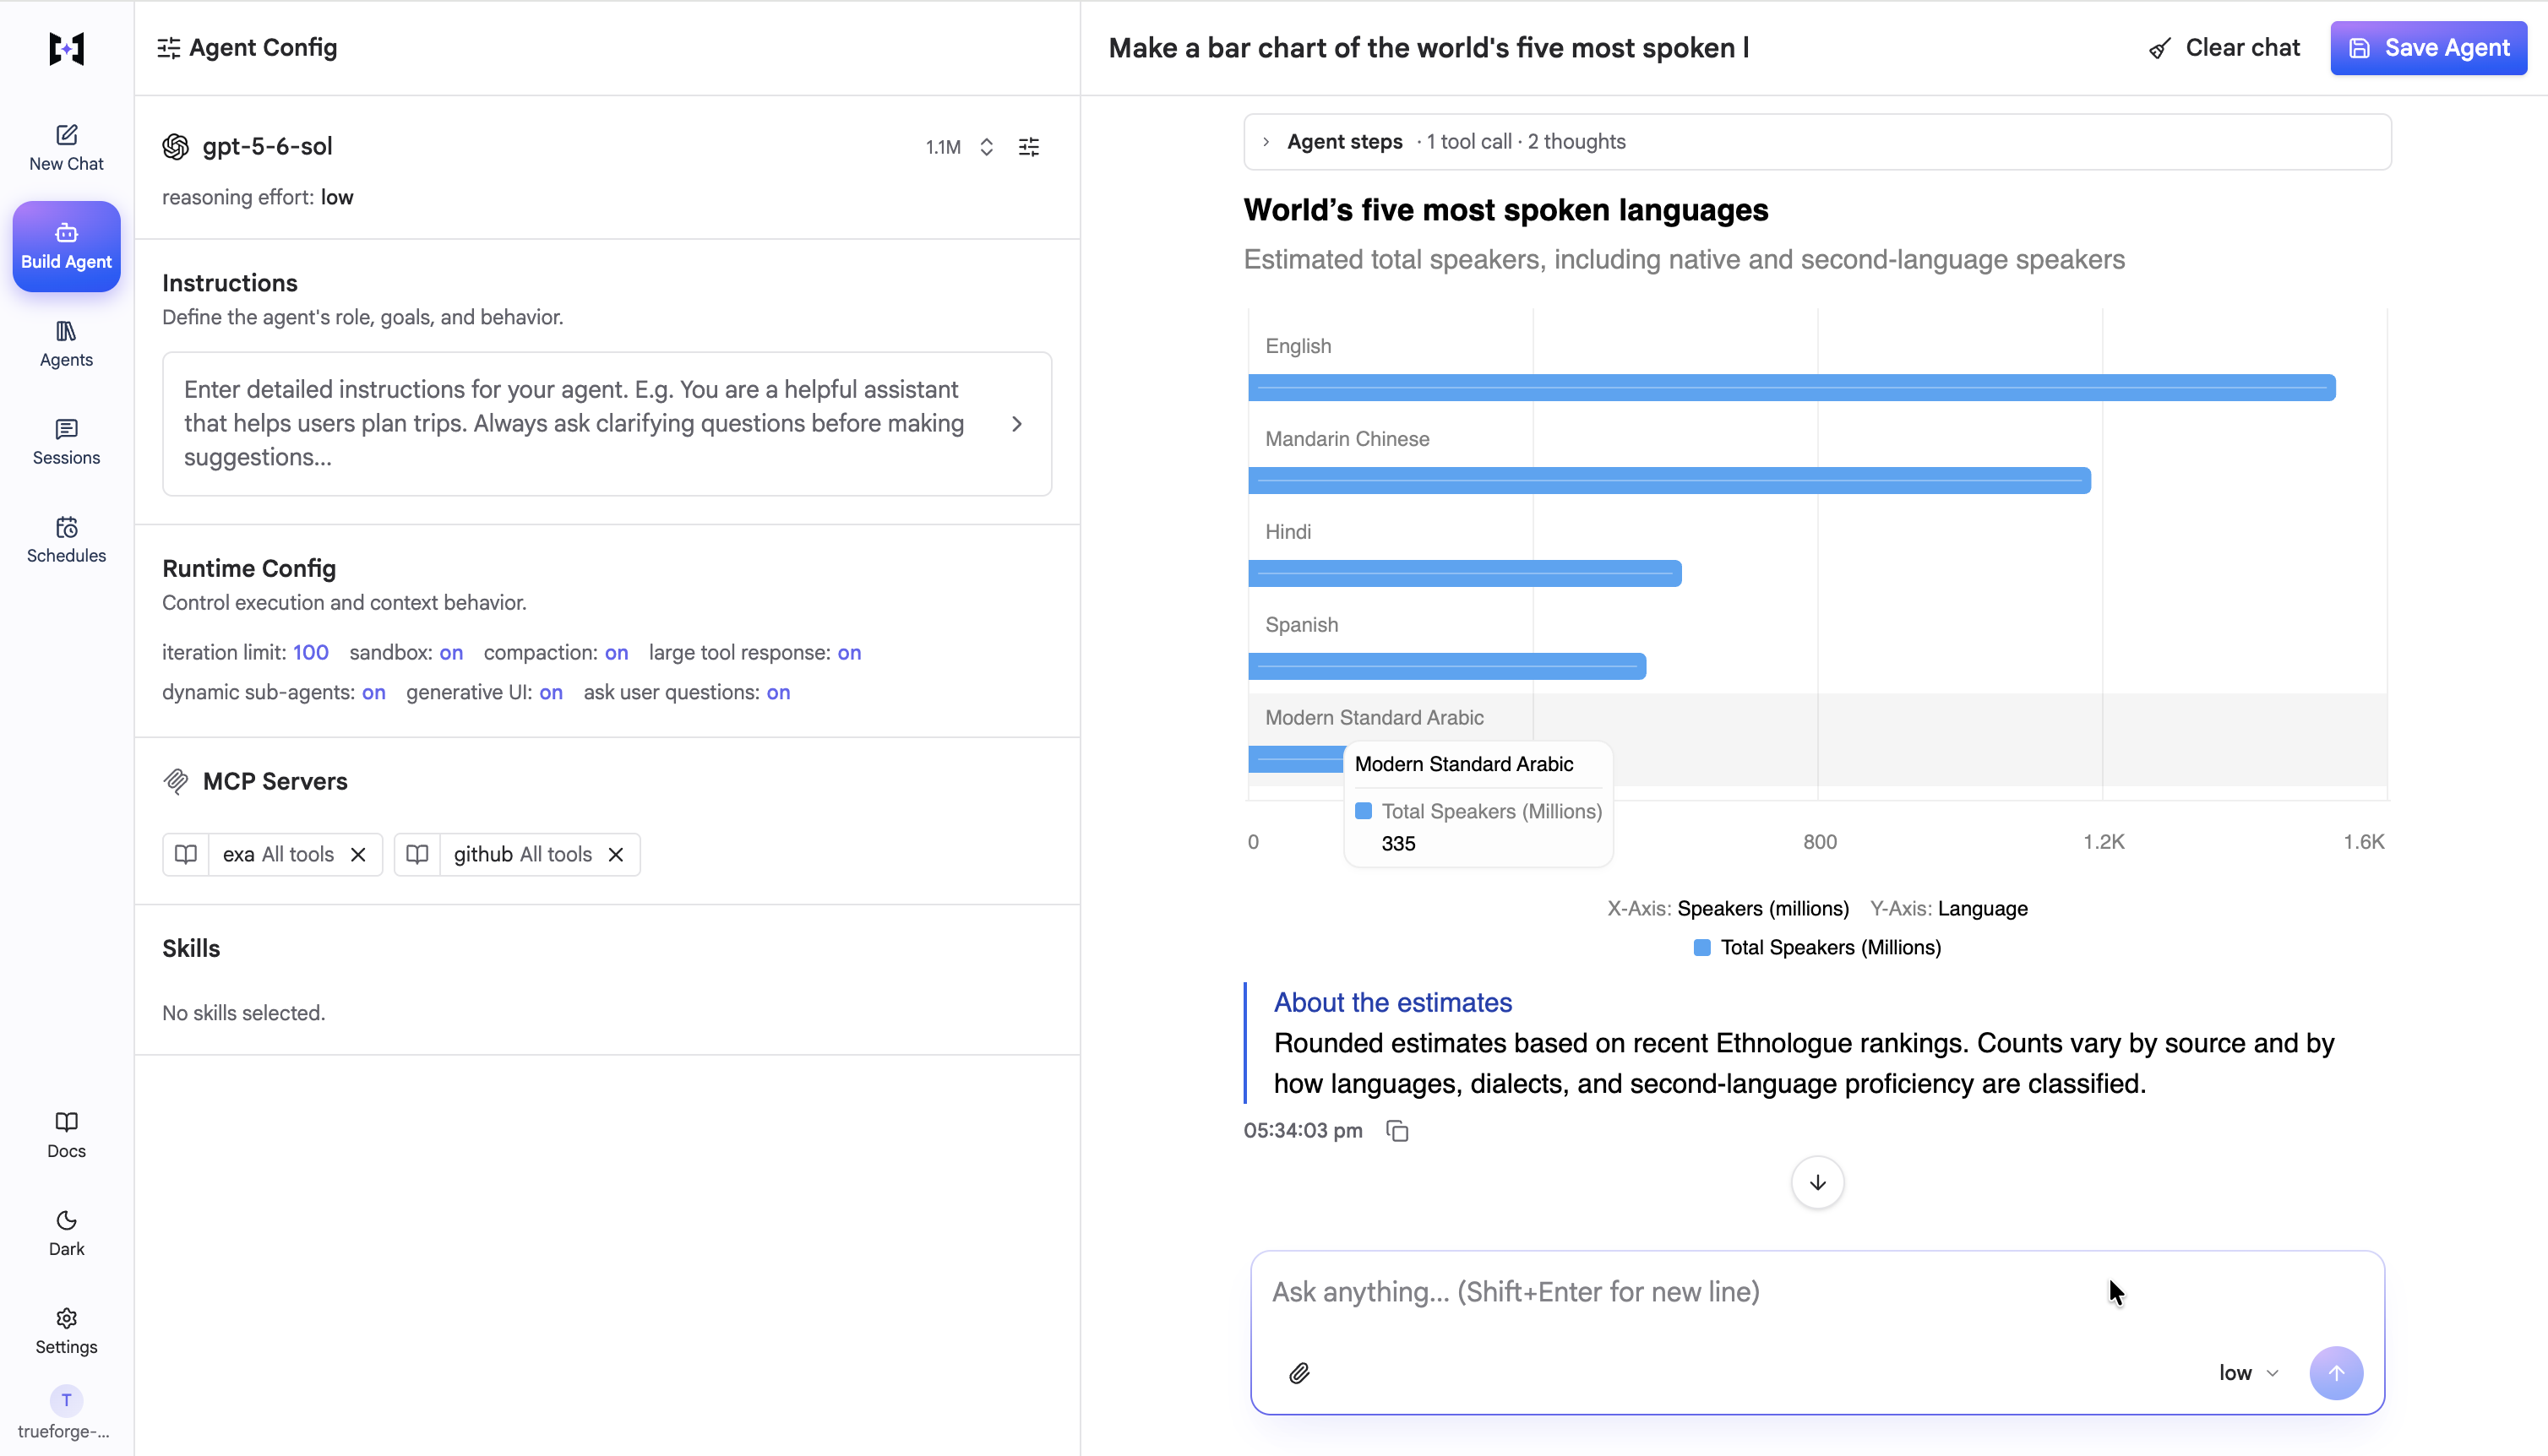Expand the Agent steps section
Viewport: 2548px width, 1456px height.
[1817, 141]
